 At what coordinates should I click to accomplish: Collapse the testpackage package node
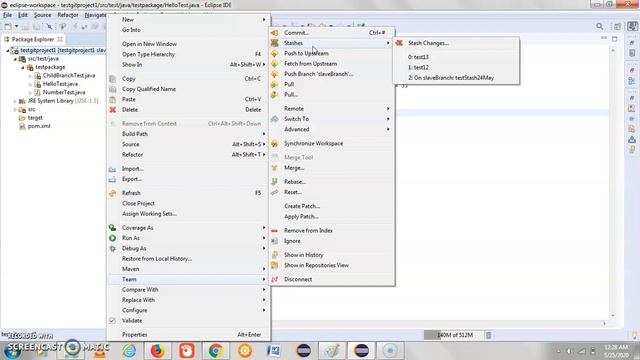click(23, 67)
